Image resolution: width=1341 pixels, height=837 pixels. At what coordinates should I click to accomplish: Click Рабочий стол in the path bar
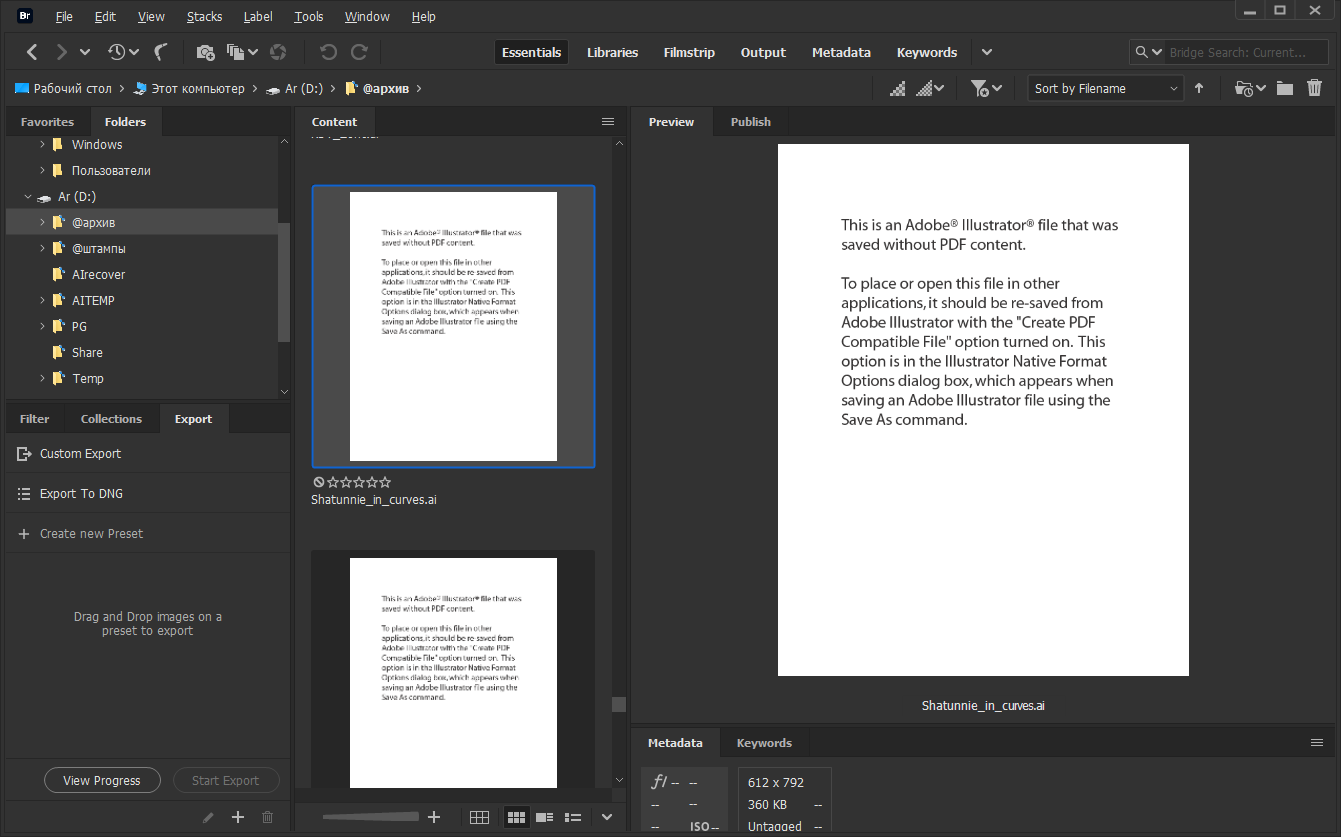coord(63,88)
